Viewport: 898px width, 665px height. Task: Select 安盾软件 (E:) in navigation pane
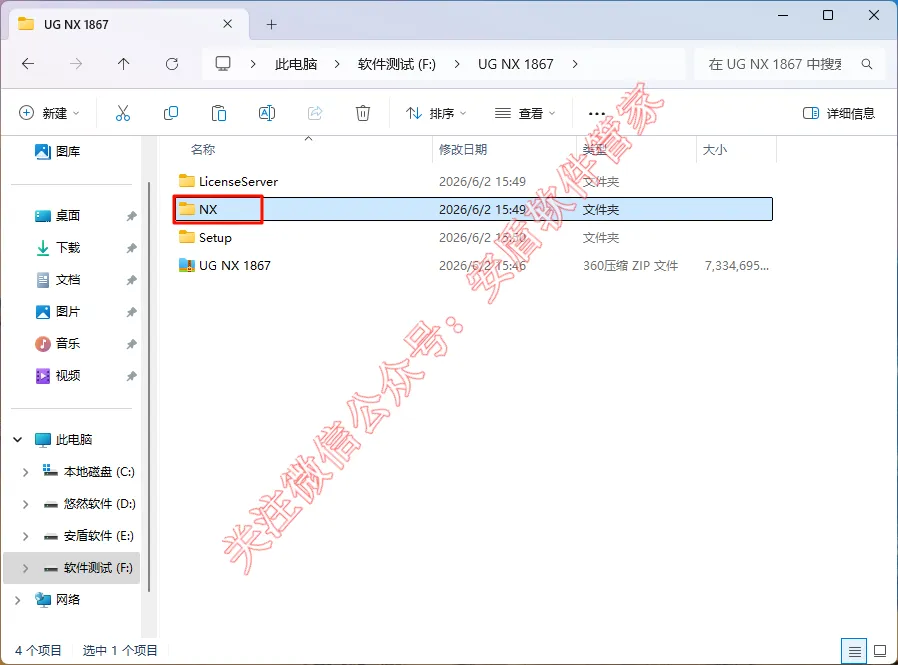(x=89, y=536)
